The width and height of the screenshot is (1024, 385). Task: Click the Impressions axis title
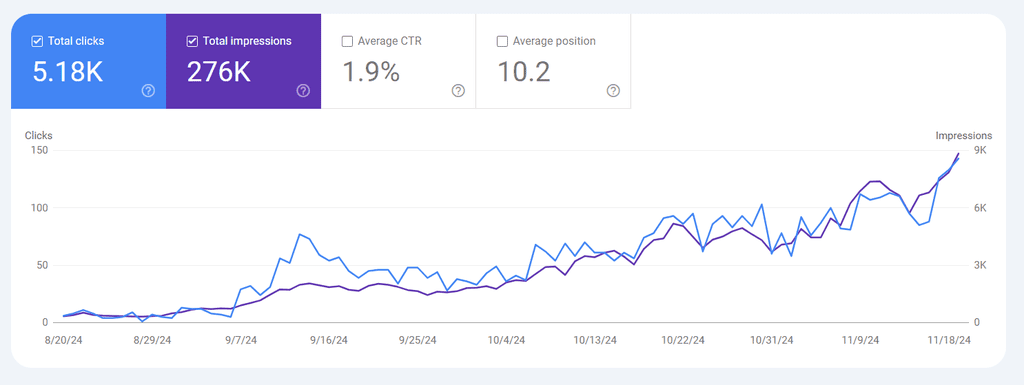tap(963, 136)
